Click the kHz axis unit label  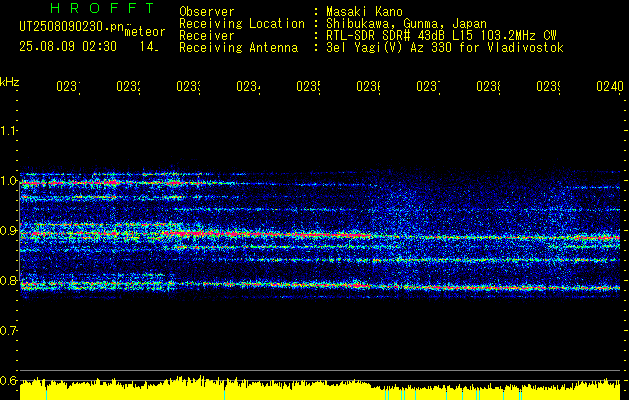9,83
